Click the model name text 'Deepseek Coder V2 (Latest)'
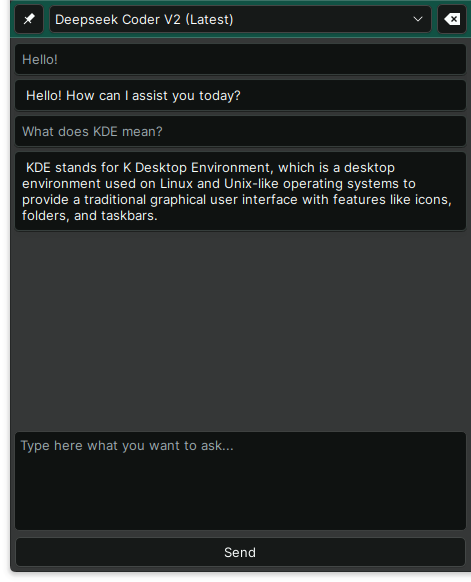The image size is (471, 582). [144, 19]
